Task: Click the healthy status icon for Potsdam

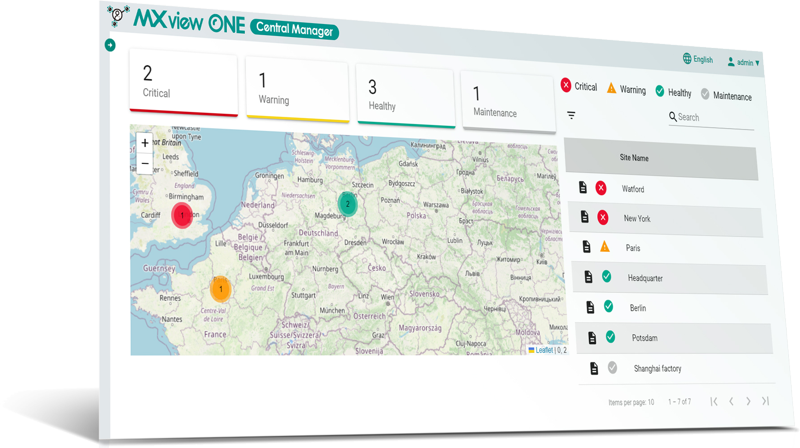Action: pos(611,337)
